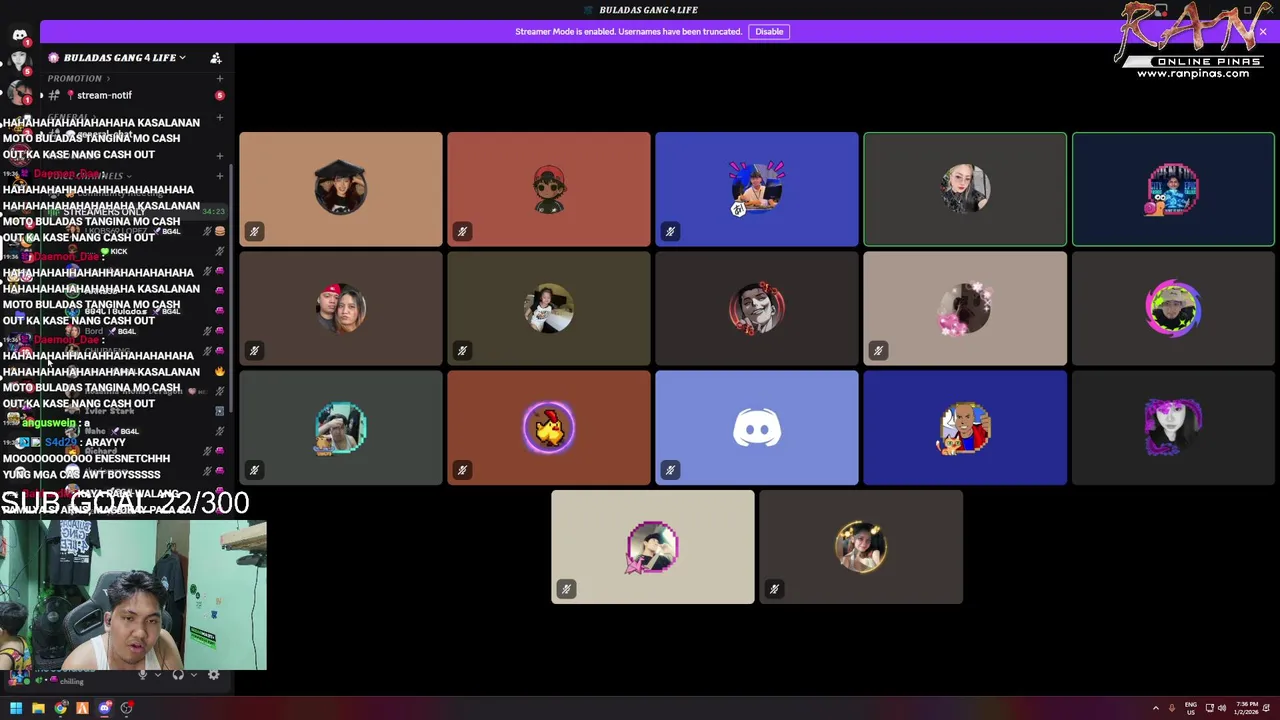Image resolution: width=1280 pixels, height=720 pixels.
Task: Select beige tile with pink flower avatar
Action: [x=965, y=308]
